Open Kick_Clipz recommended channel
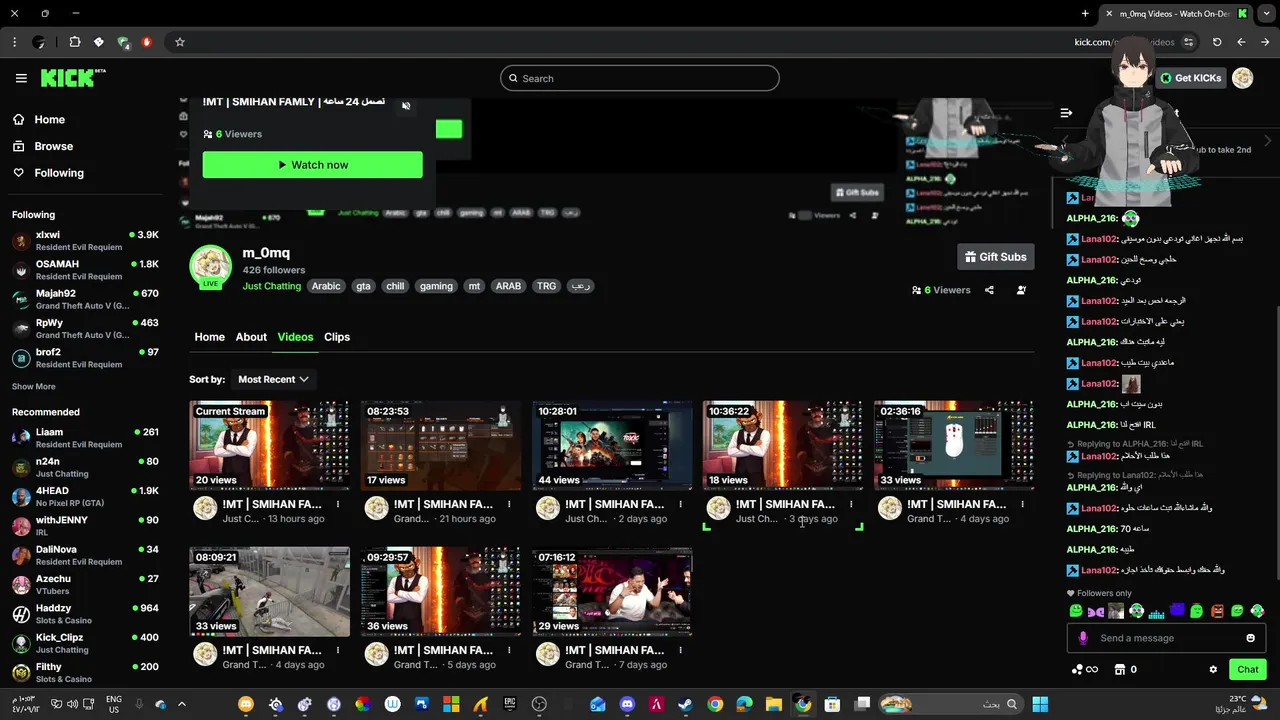Image resolution: width=1280 pixels, height=720 pixels. click(x=85, y=643)
